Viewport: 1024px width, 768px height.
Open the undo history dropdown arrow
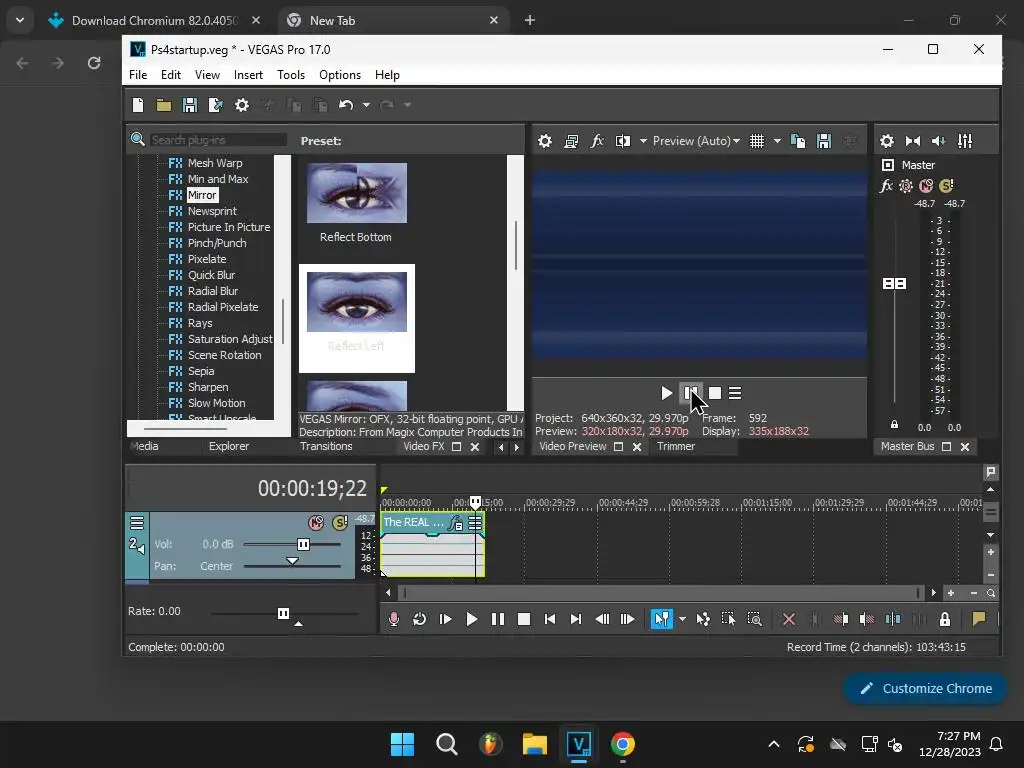pos(366,105)
